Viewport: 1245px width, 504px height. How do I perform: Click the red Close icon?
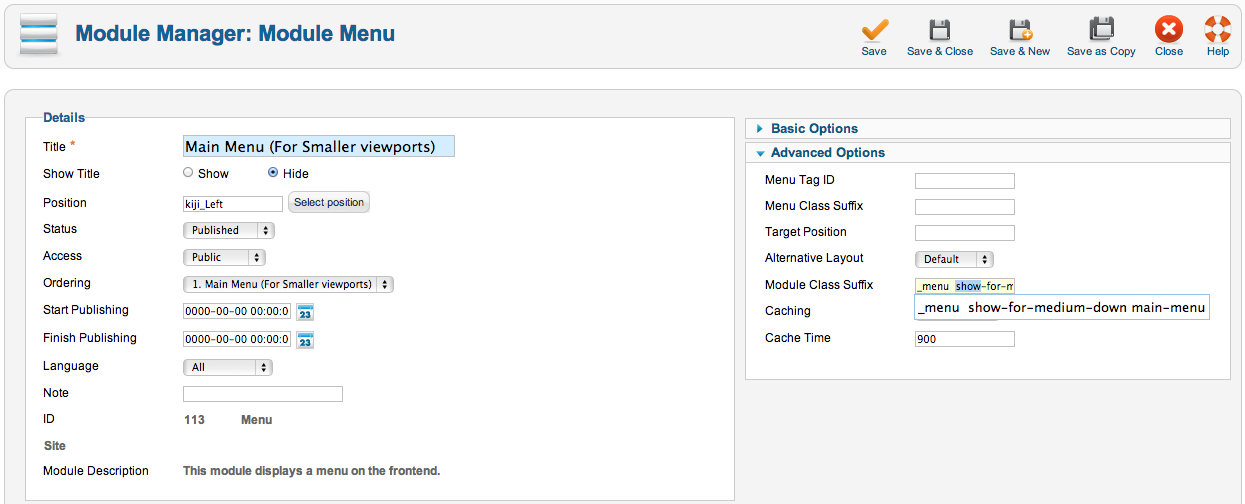1168,29
